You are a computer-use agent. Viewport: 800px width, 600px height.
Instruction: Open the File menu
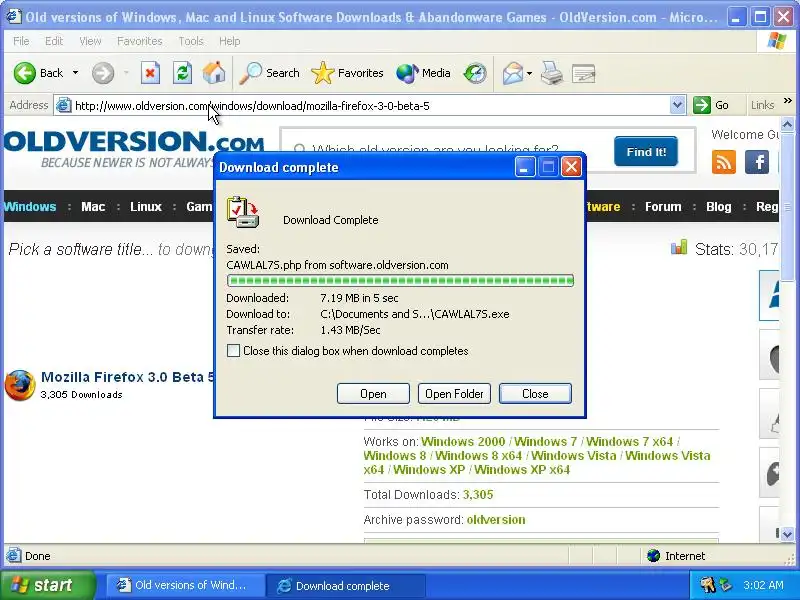21,41
